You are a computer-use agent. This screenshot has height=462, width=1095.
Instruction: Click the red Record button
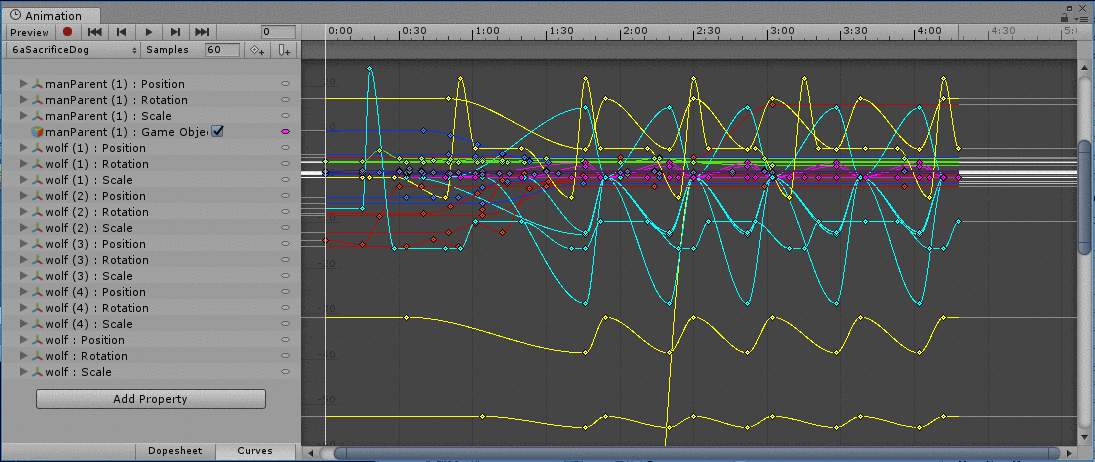(x=67, y=33)
